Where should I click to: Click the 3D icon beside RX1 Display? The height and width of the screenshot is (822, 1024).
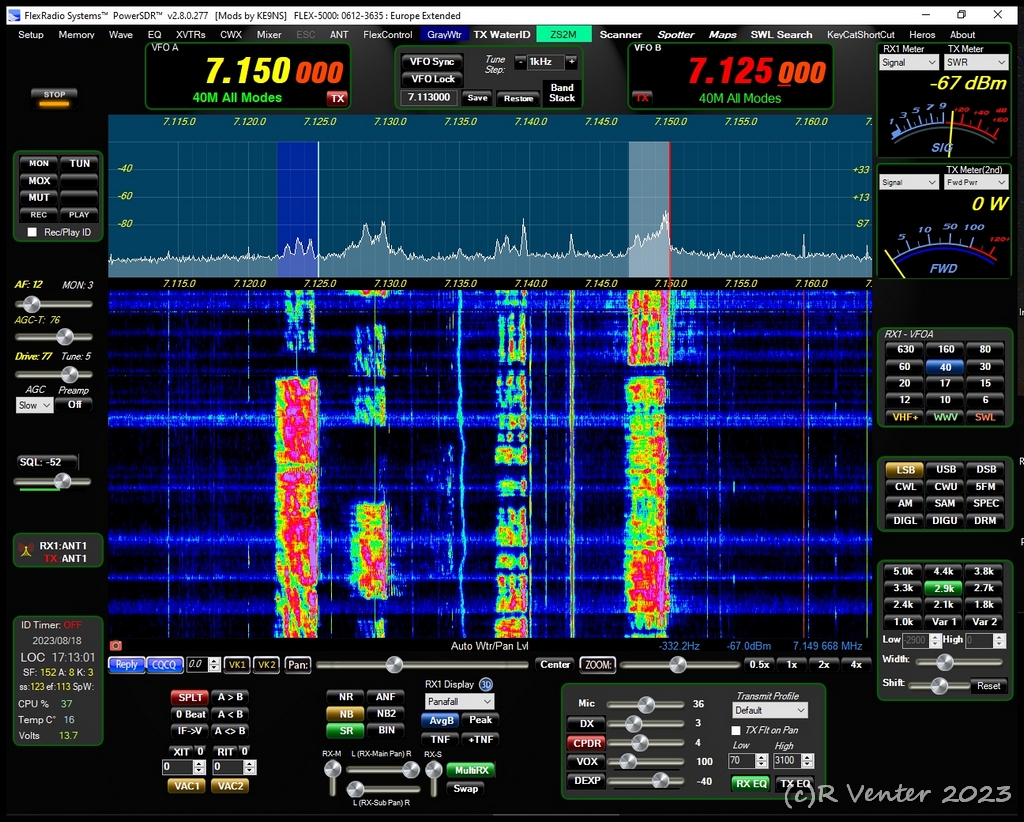(486, 684)
